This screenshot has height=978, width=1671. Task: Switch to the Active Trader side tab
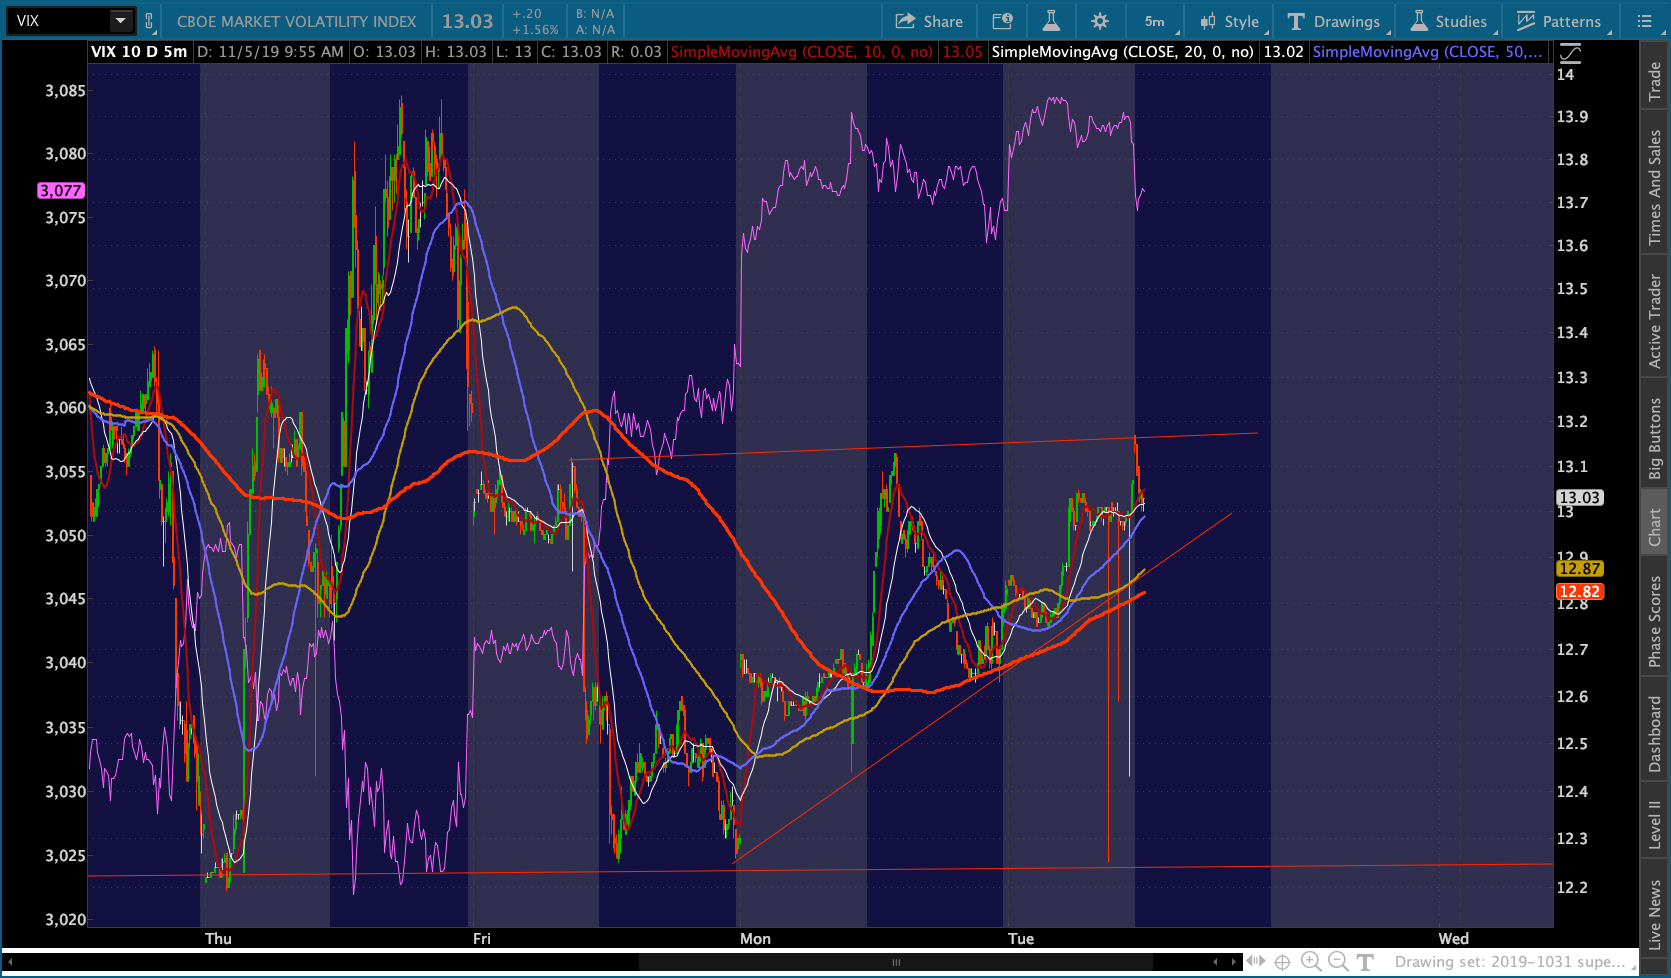1655,321
